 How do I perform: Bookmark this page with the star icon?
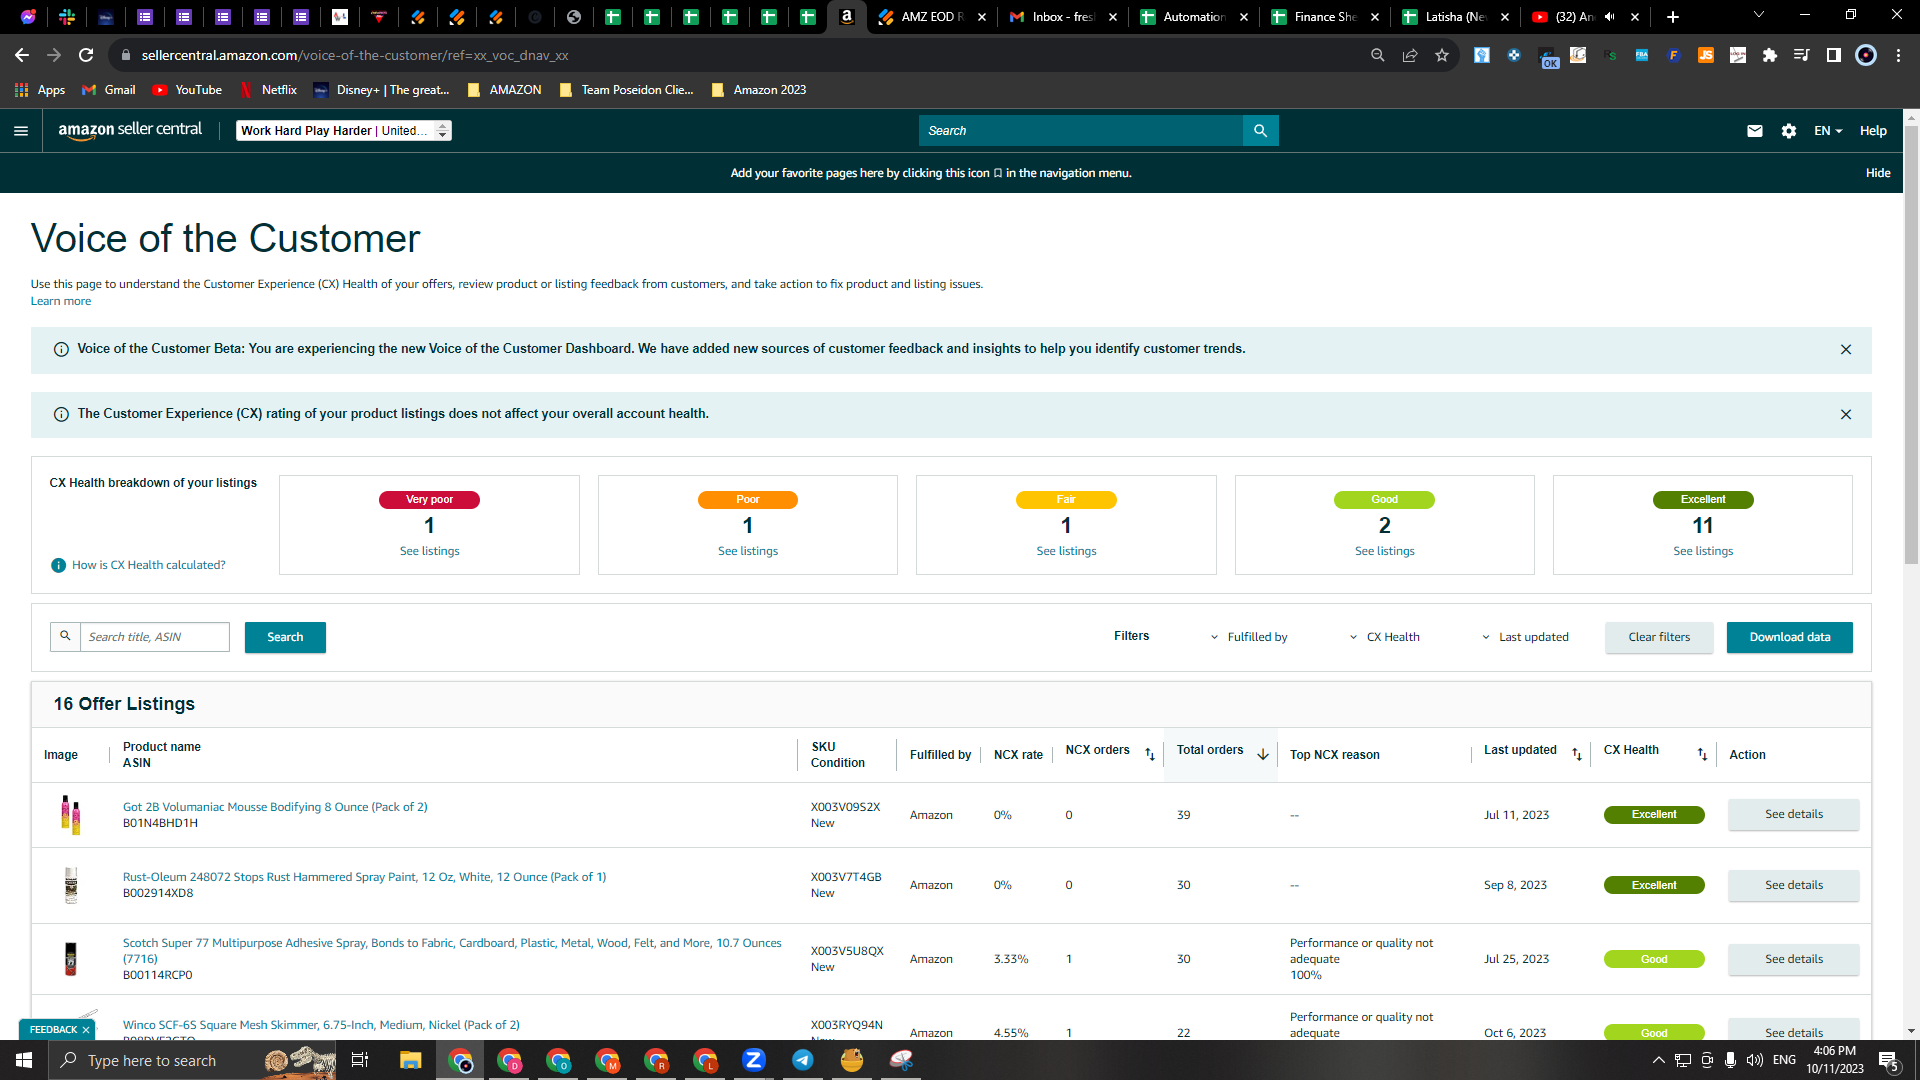click(x=1442, y=55)
